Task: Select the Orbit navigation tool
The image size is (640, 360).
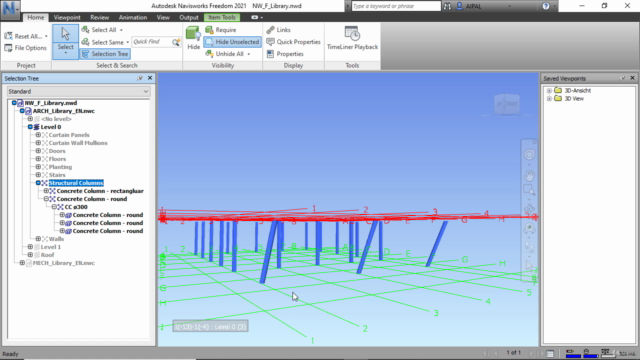Action: point(529,209)
